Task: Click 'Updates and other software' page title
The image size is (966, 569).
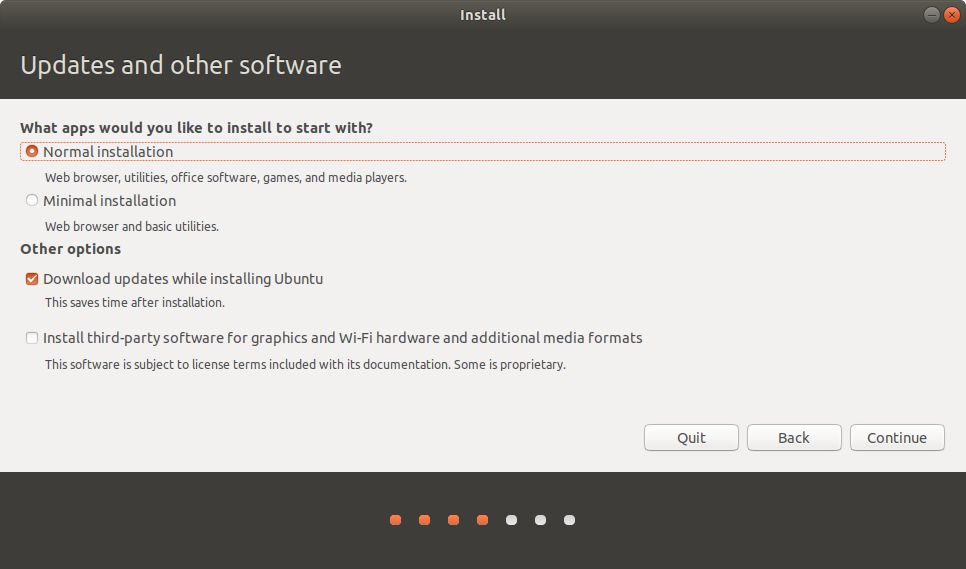Action: click(x=181, y=65)
